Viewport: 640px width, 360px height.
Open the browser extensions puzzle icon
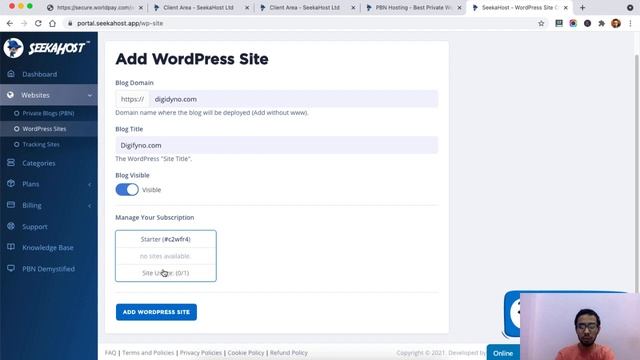click(601, 23)
